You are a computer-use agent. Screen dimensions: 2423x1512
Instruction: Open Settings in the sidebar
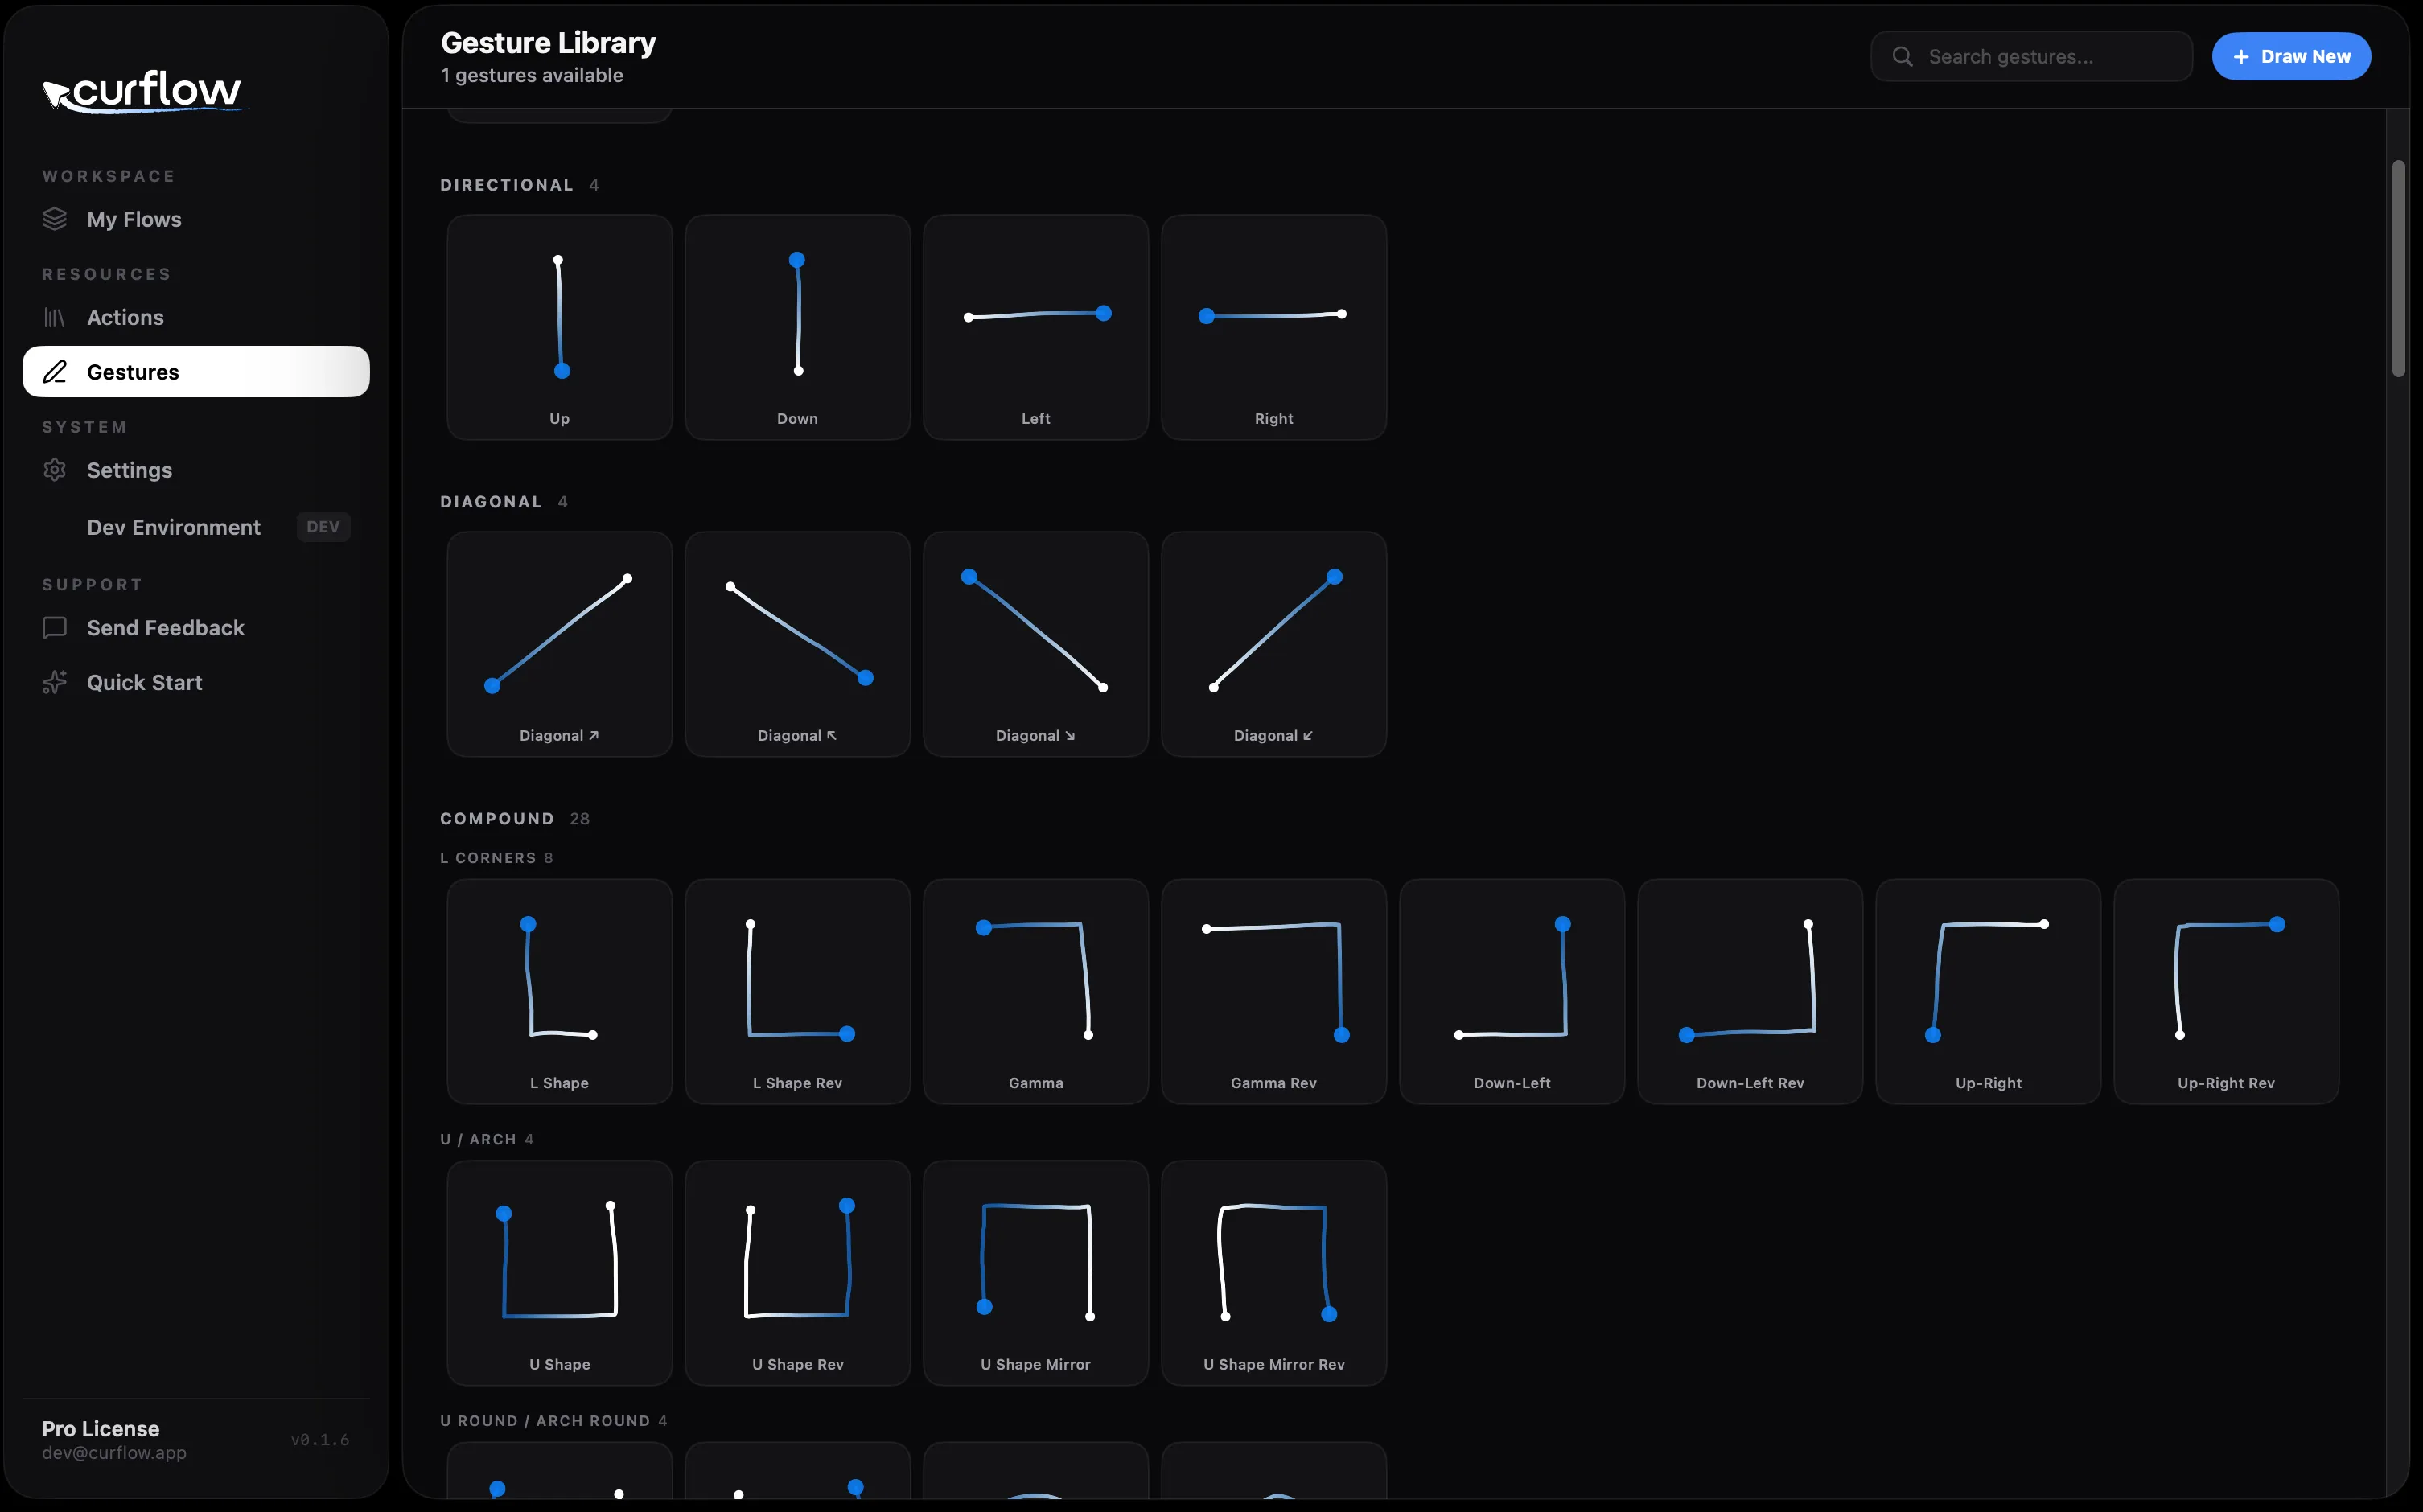click(x=196, y=470)
